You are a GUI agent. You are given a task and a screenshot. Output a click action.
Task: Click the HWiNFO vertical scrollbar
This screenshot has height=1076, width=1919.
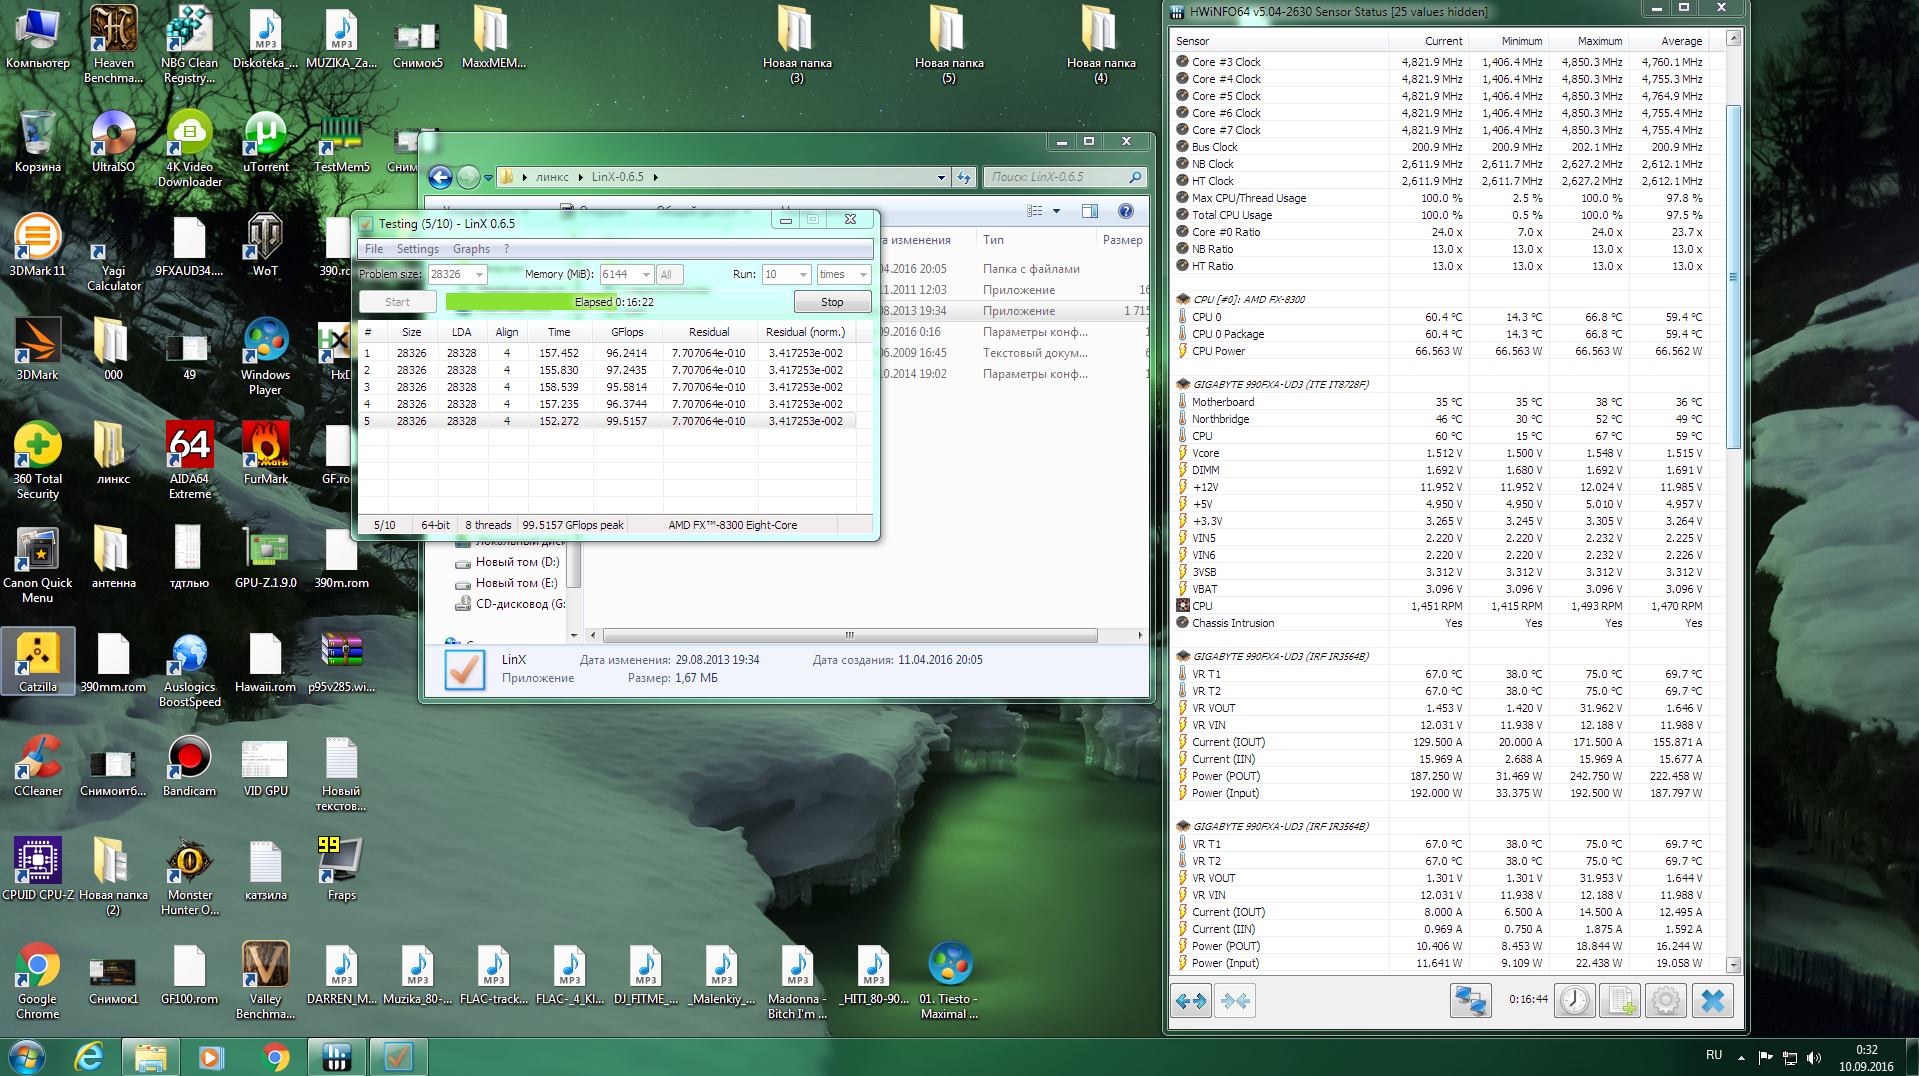1734,278
